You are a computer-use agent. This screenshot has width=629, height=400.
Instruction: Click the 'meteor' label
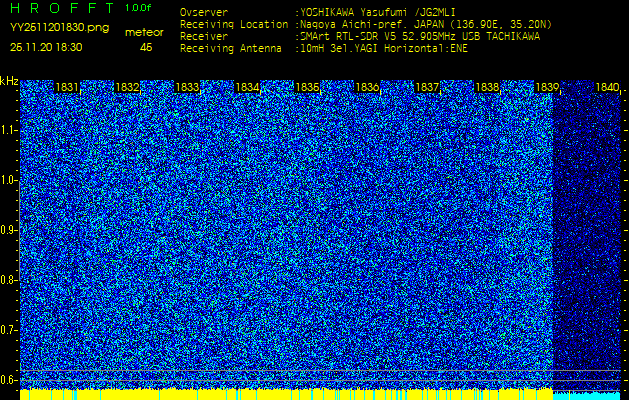pos(144,33)
